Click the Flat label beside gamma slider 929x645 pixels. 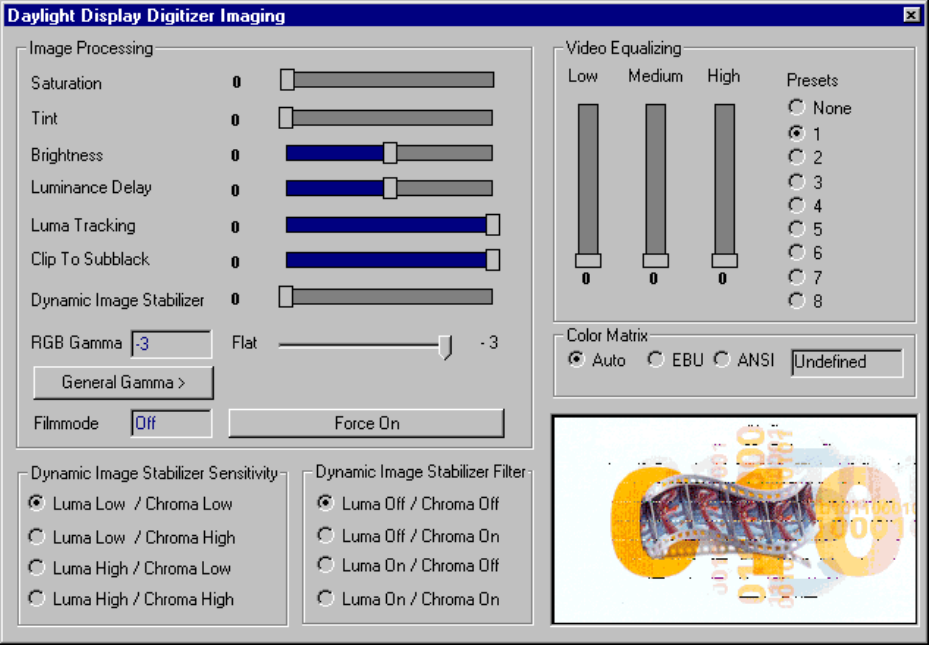pos(245,343)
